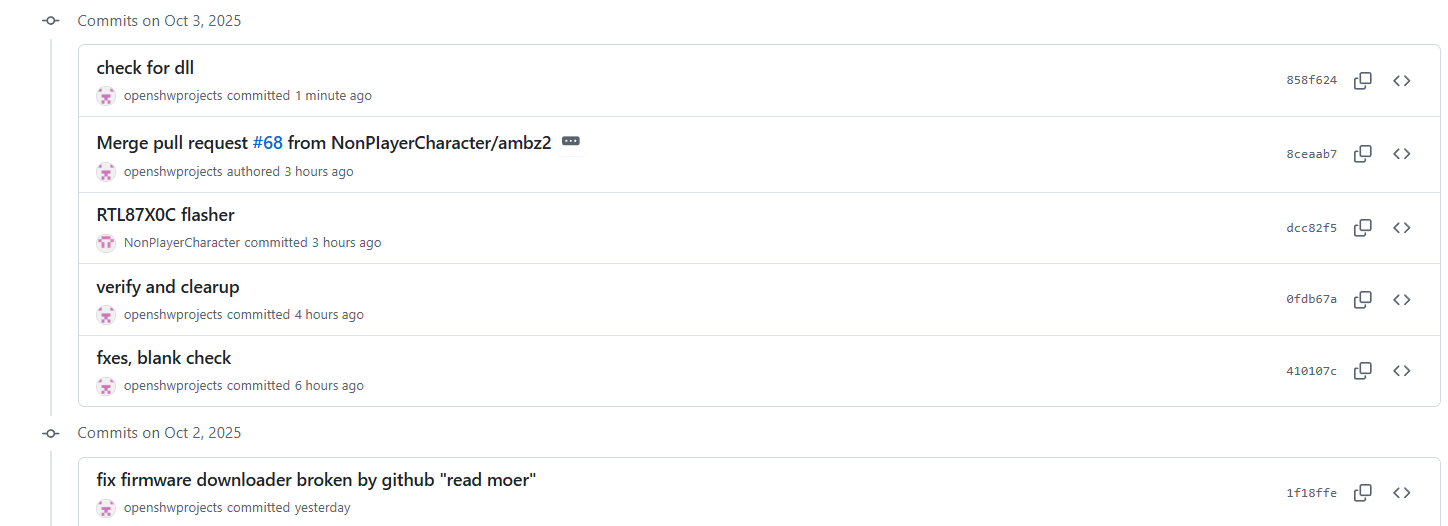Copy full SHA for commit 0fdb67a
The height and width of the screenshot is (526, 1448).
[x=1362, y=299]
